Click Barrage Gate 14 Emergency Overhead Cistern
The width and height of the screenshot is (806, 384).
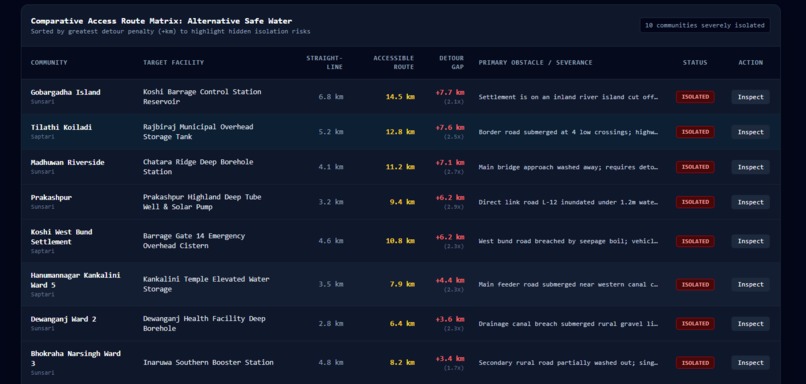[x=194, y=241]
